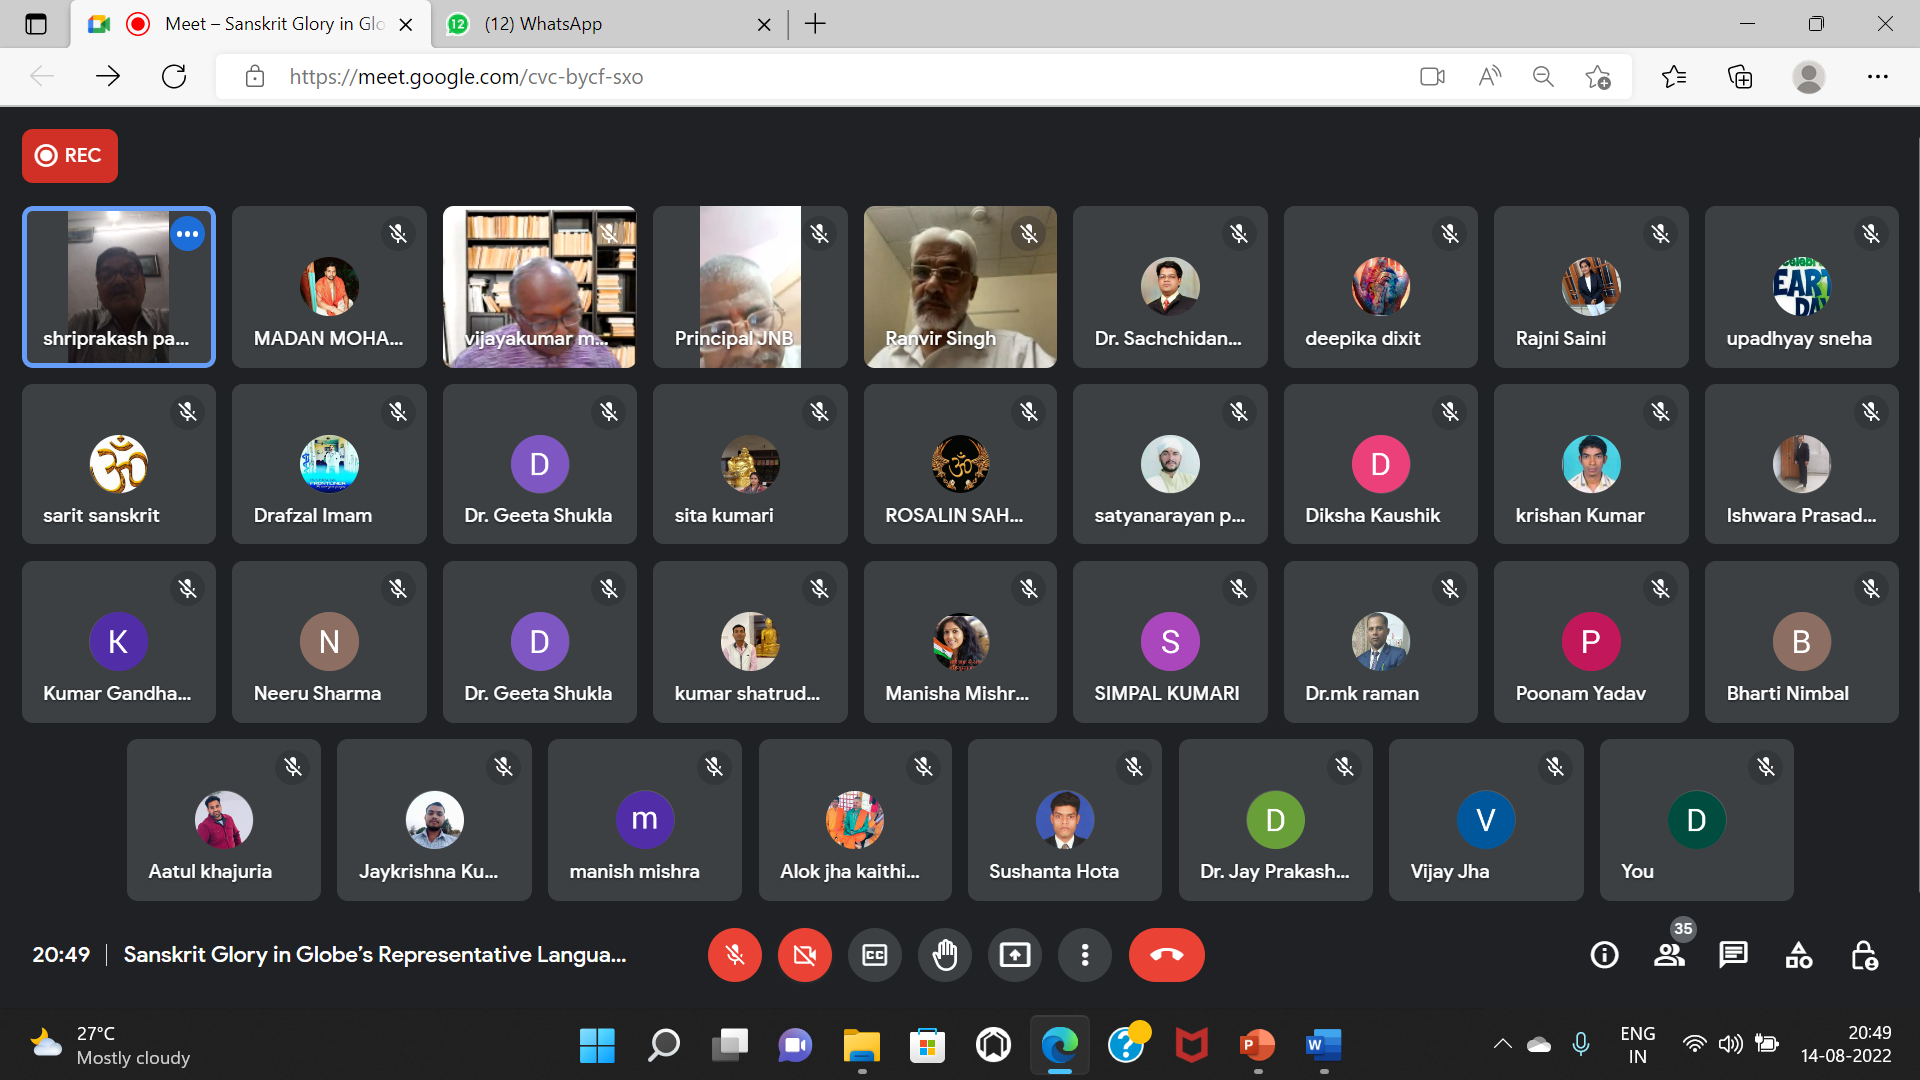Leave the call with red hangup button

1166,955
